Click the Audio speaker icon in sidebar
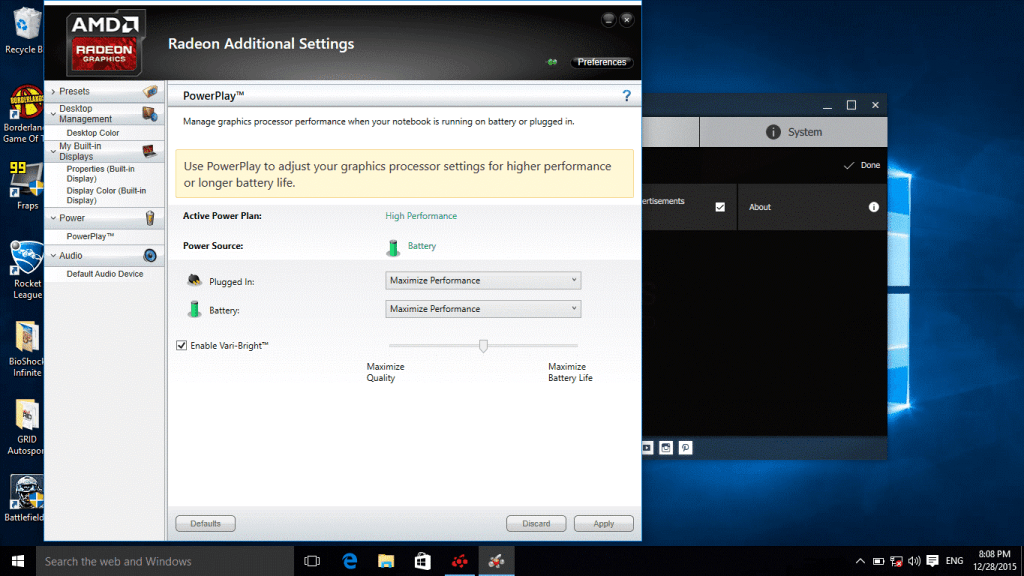The height and width of the screenshot is (576, 1024). pyautogui.click(x=150, y=255)
